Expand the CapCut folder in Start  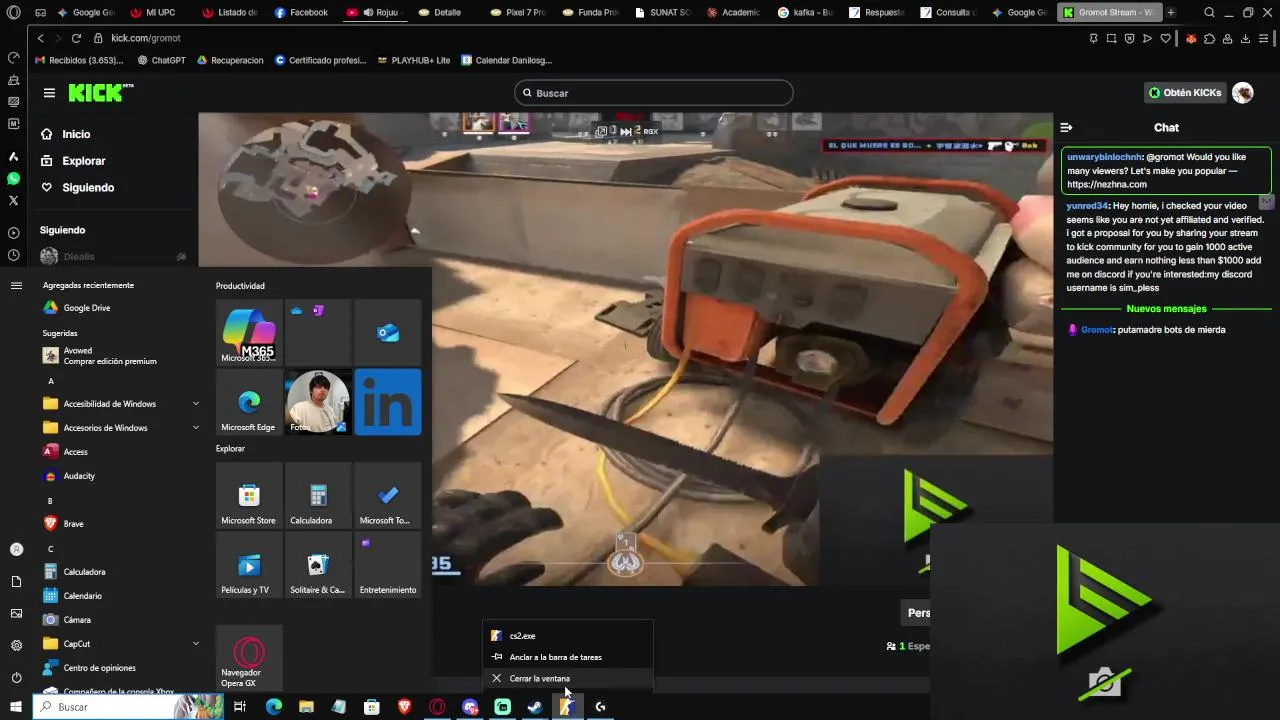122,644
